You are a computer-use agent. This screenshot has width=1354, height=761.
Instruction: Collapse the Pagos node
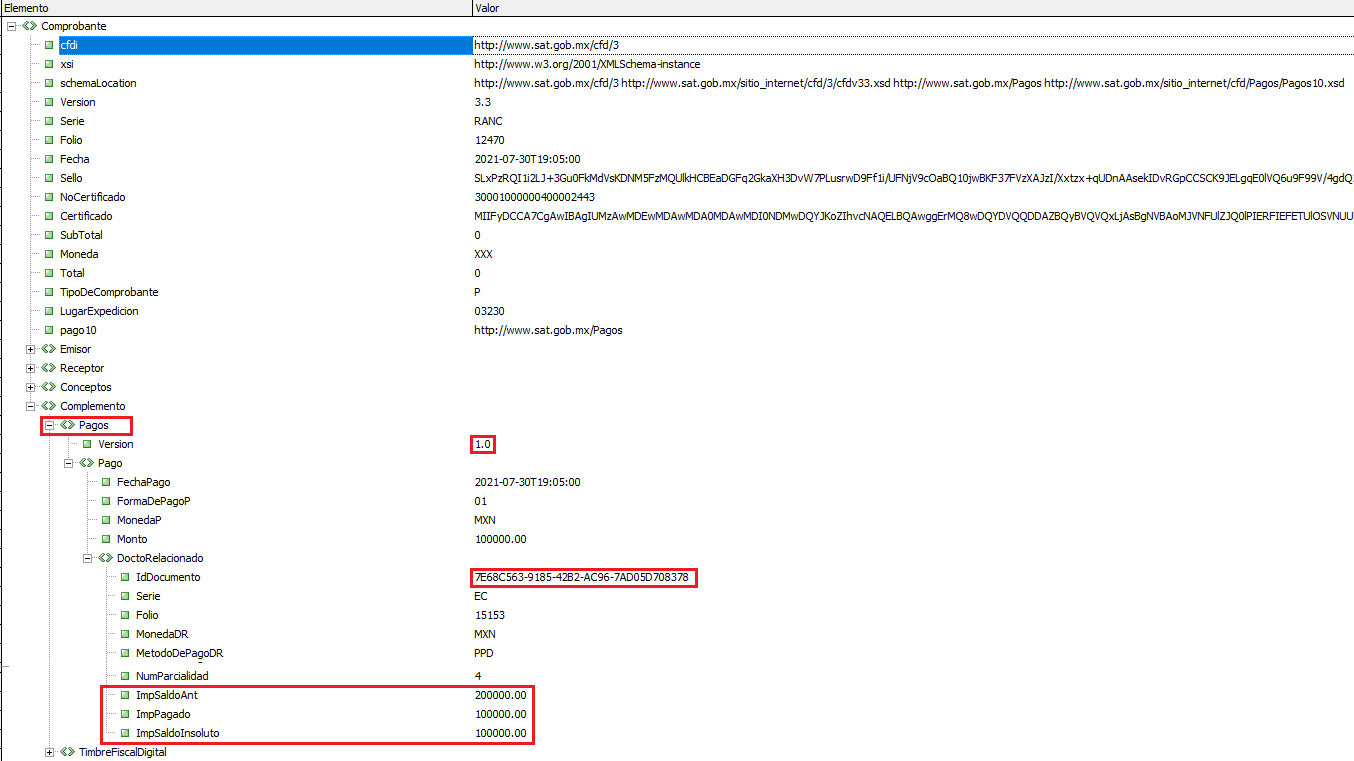click(50, 425)
